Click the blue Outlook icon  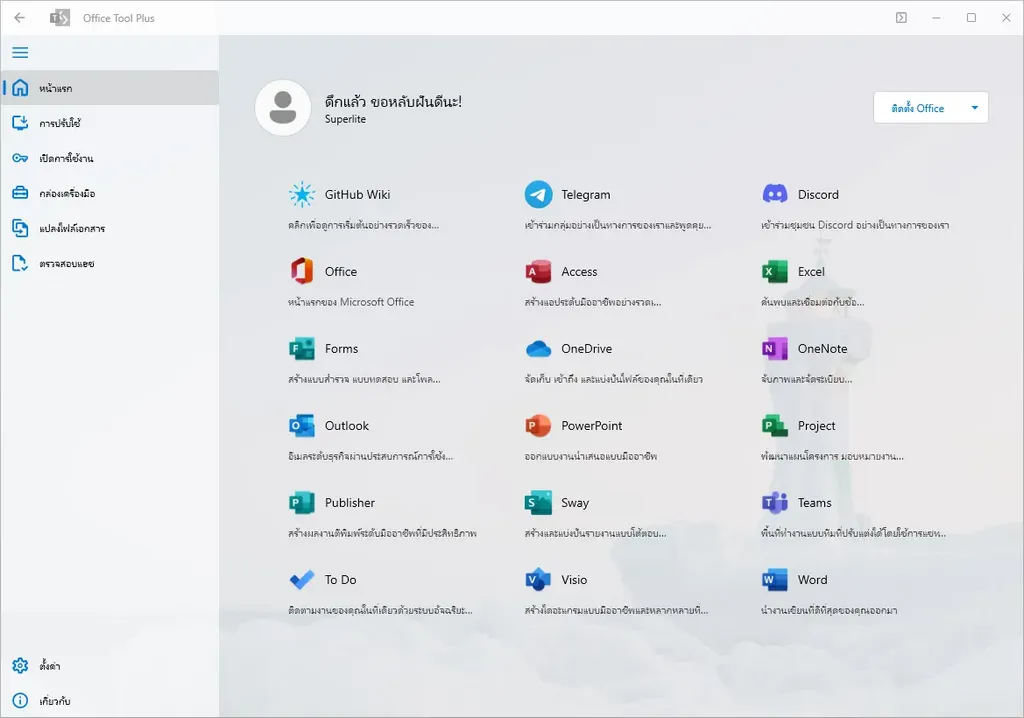(x=302, y=425)
